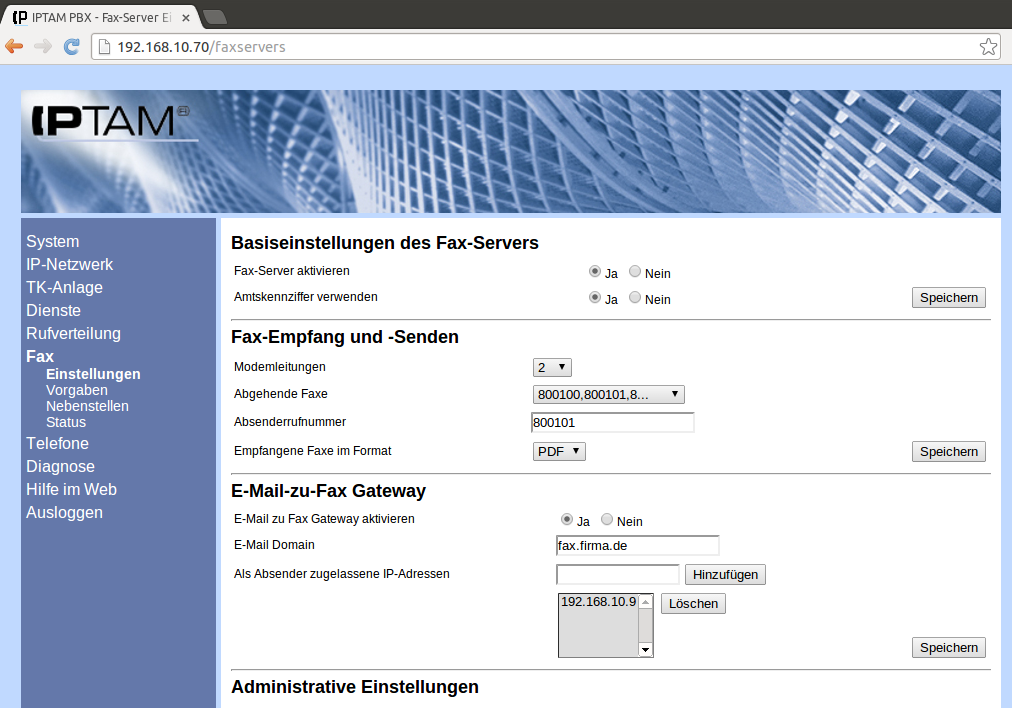This screenshot has width=1012, height=708.
Task: Click the browser forward arrow
Action: [x=43, y=46]
